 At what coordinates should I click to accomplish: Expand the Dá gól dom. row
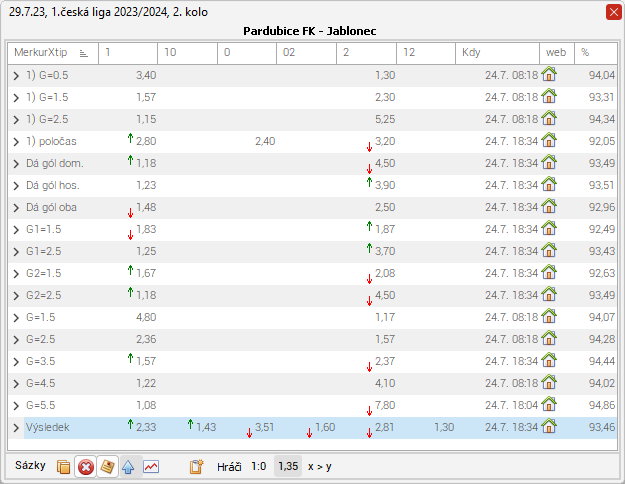(16, 164)
